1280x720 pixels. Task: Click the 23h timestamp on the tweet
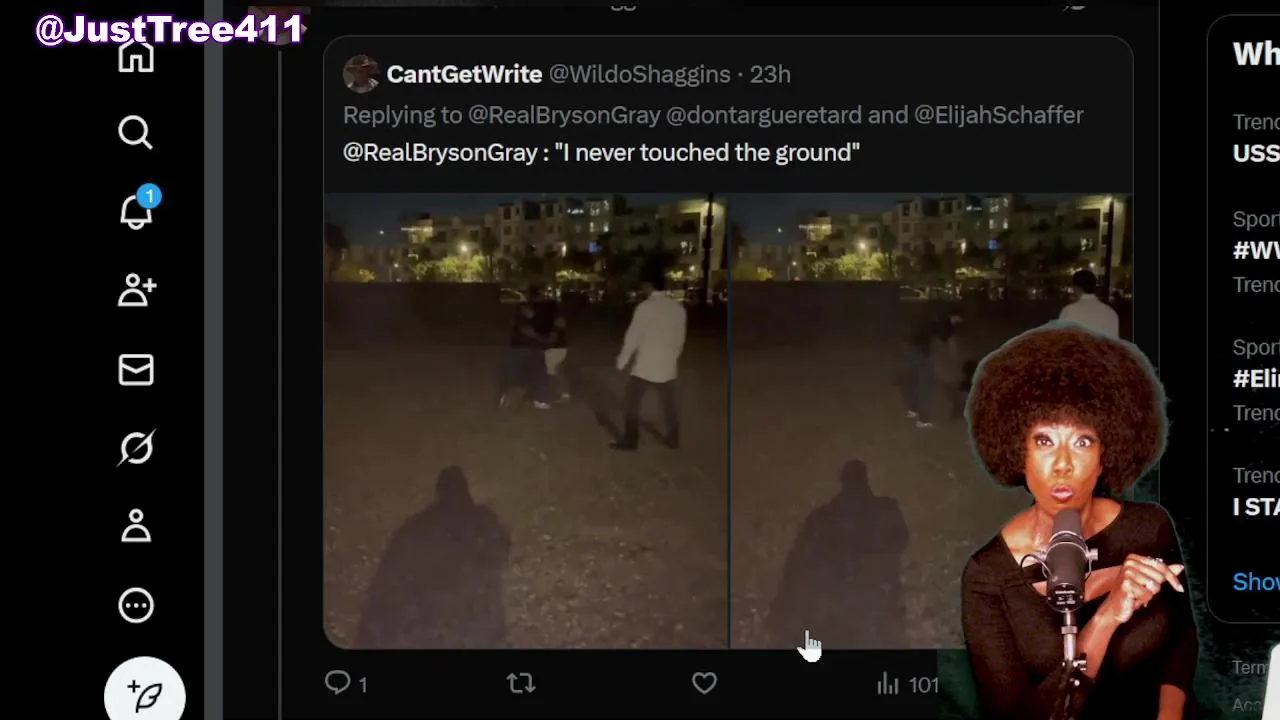pos(770,74)
